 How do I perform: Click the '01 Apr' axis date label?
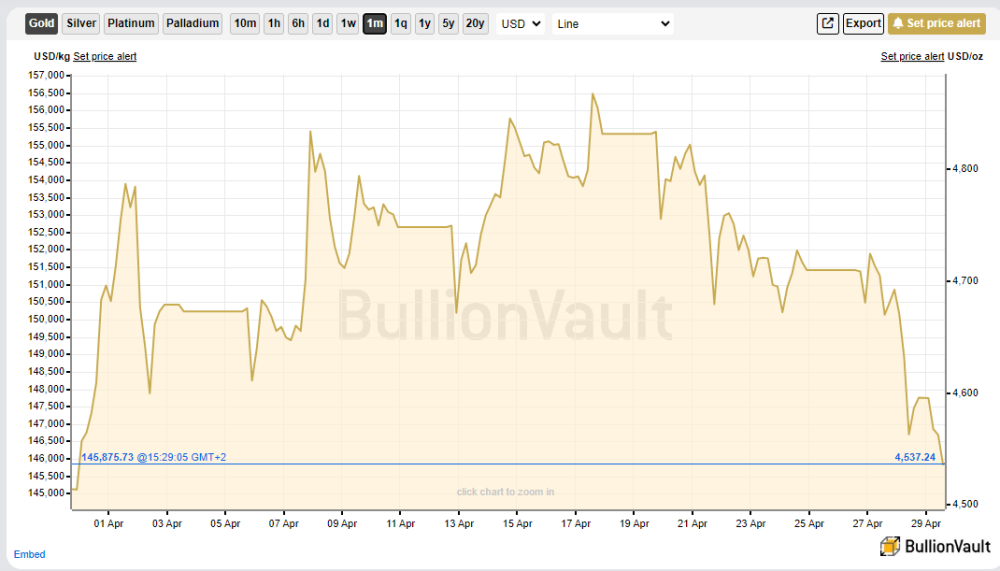click(108, 524)
